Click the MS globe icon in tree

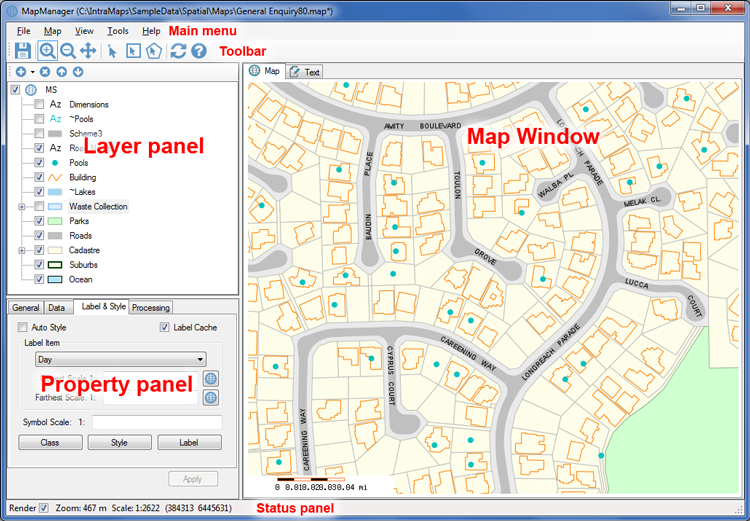pyautogui.click(x=31, y=89)
